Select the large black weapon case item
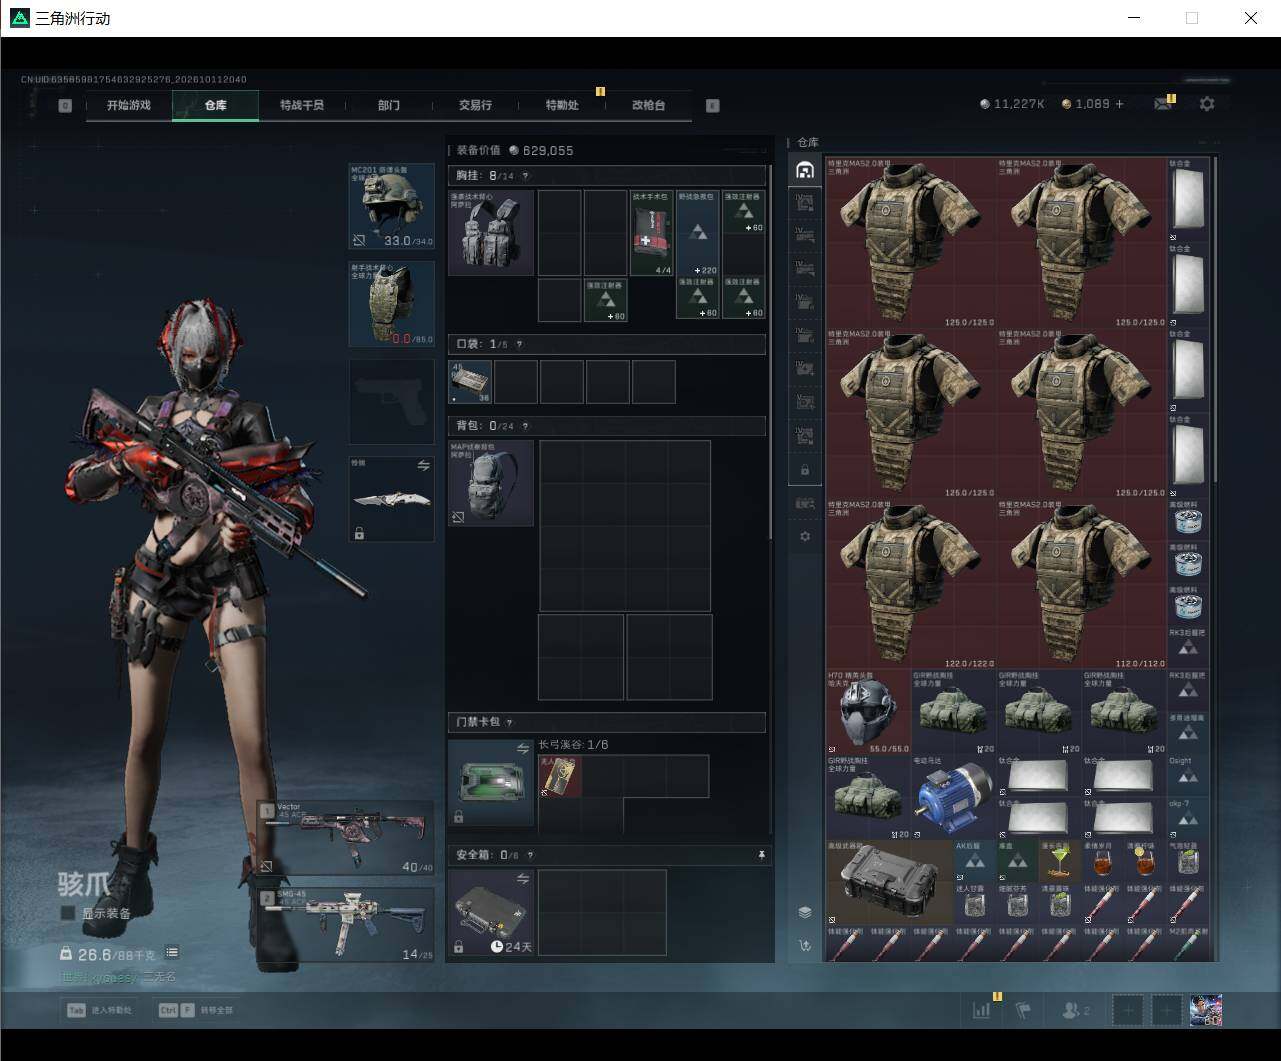The height and width of the screenshot is (1061, 1281). tap(889, 883)
